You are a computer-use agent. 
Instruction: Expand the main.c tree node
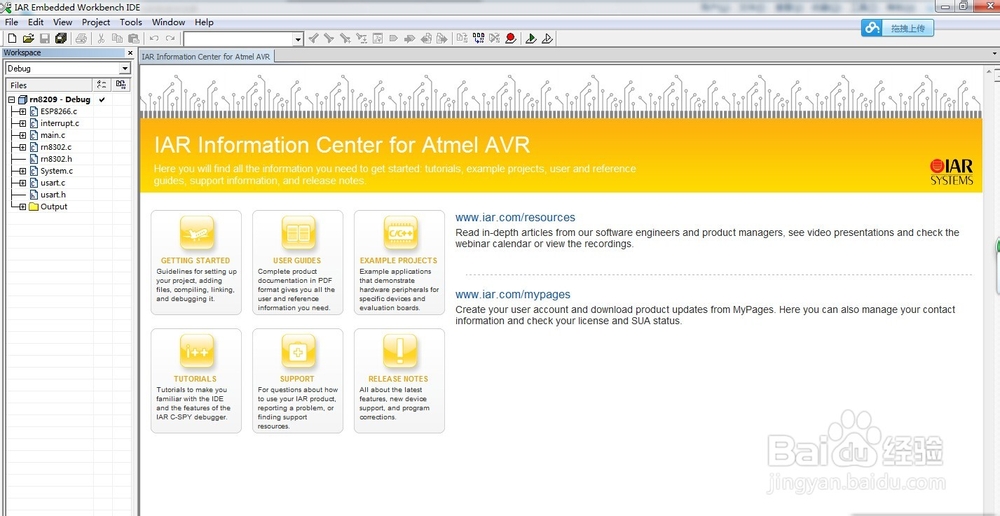(22, 135)
